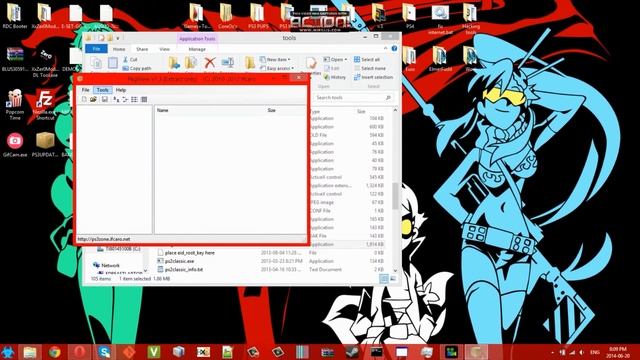640x360 pixels.
Task: Open the Popcorn Time desktop icon
Action: (x=15, y=104)
